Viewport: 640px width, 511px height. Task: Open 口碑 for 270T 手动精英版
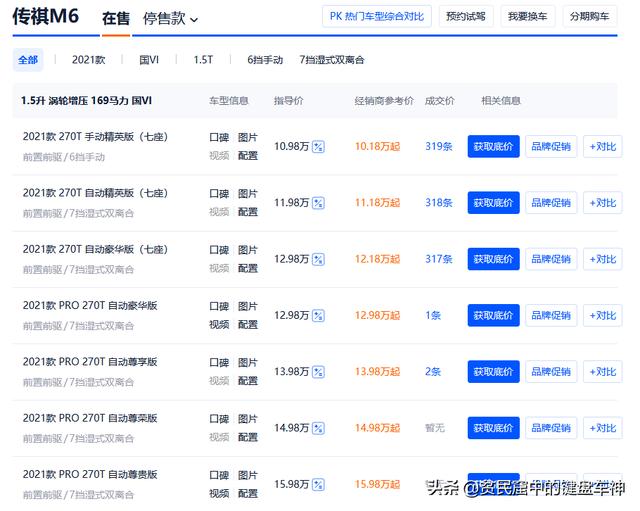pyautogui.click(x=219, y=138)
